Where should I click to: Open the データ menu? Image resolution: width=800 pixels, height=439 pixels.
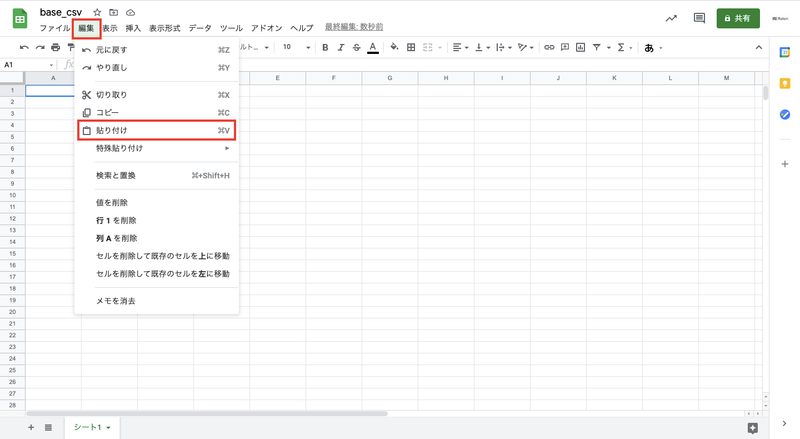(x=200, y=28)
